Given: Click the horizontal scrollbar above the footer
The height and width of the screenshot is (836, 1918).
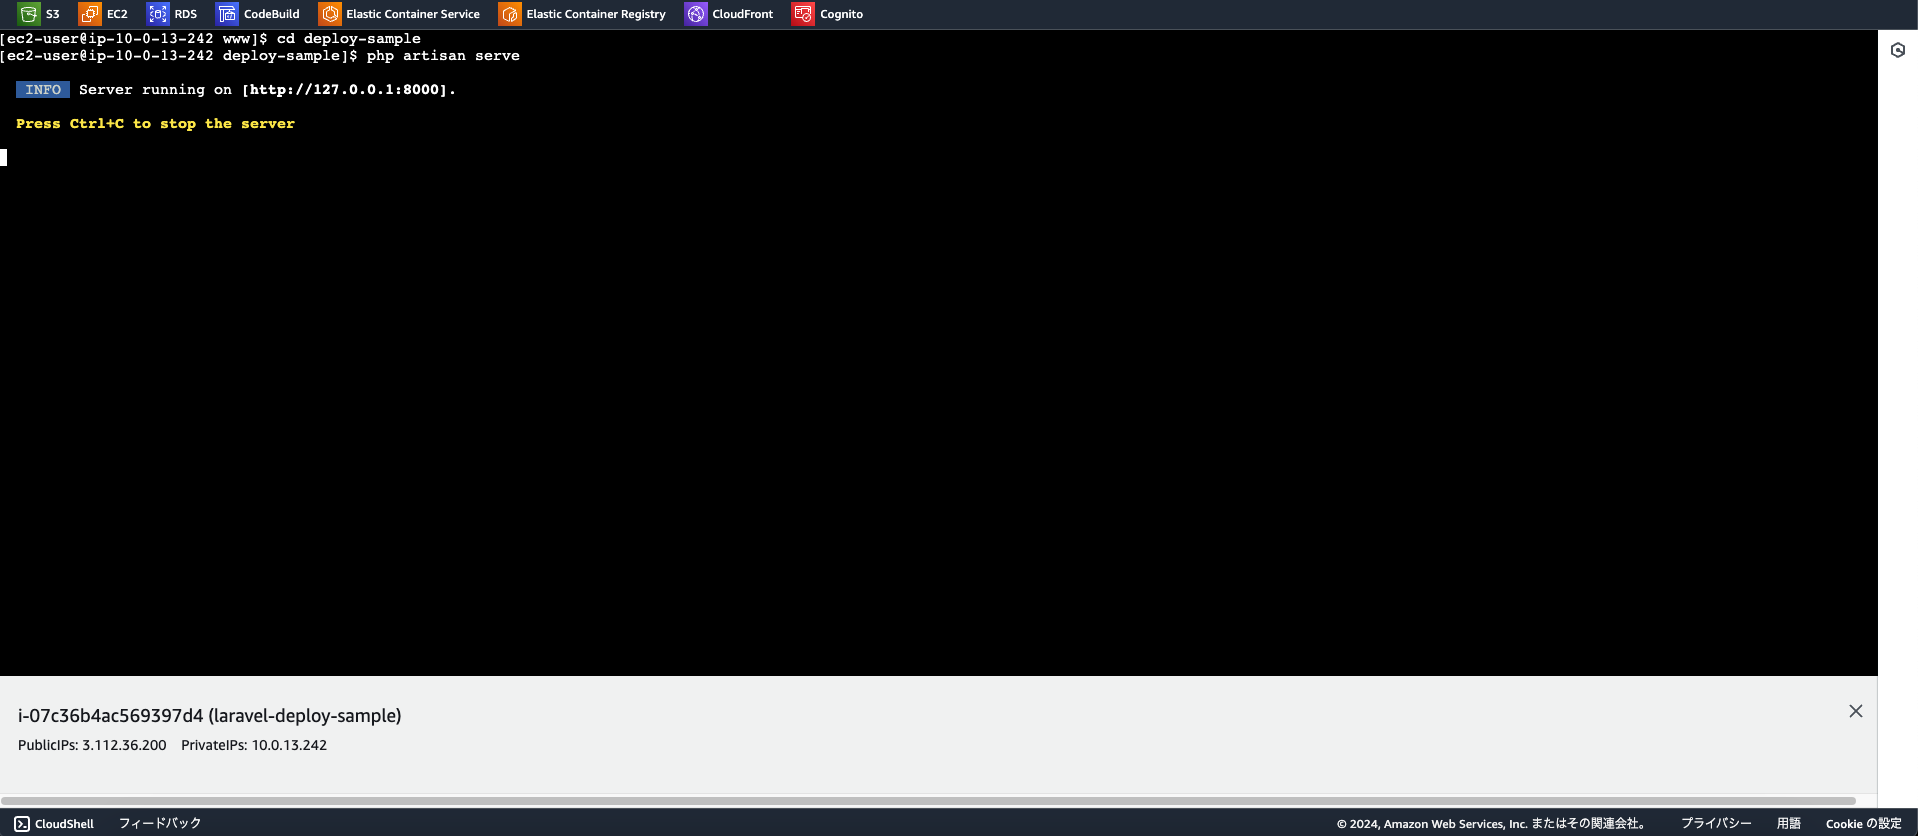Looking at the screenshot, I should [x=928, y=801].
